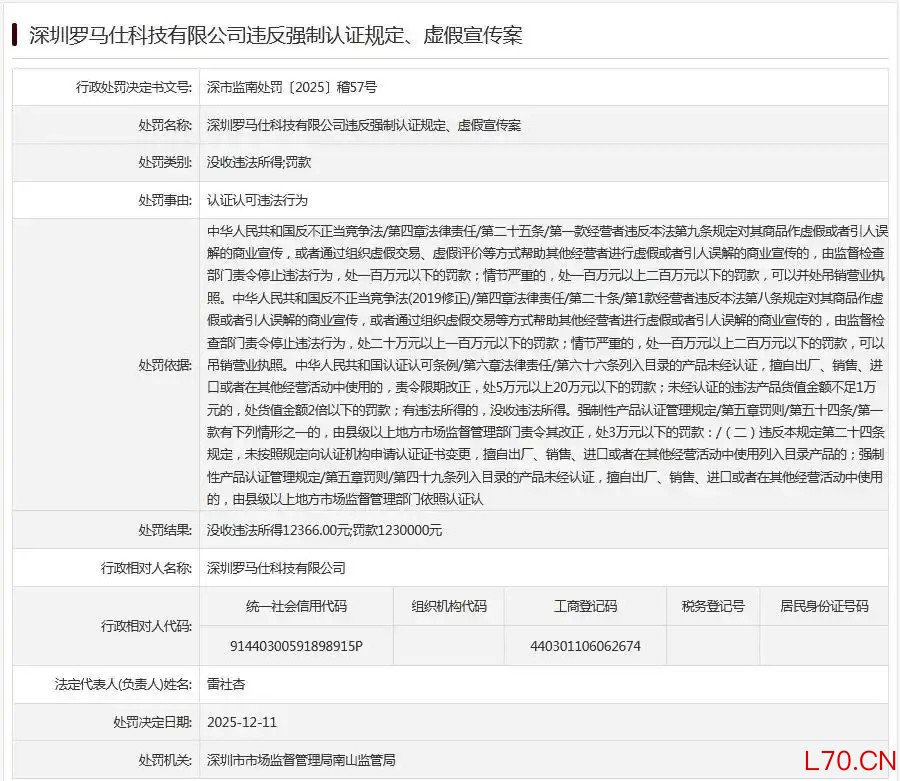900x781 pixels.
Task: Click the 没收违法所得;罚款 penalty category value
Action: click(x=258, y=162)
